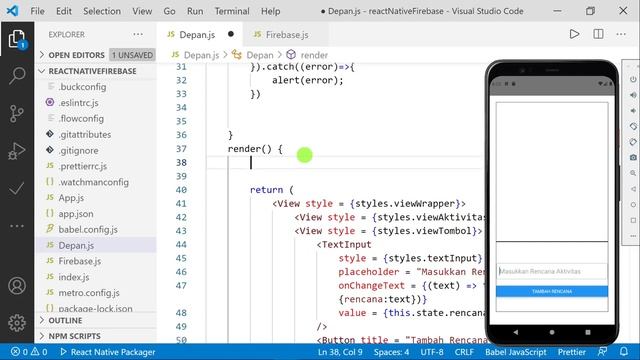Image resolution: width=640 pixels, height=360 pixels.
Task: Split the editor to the right
Action: 598,34
